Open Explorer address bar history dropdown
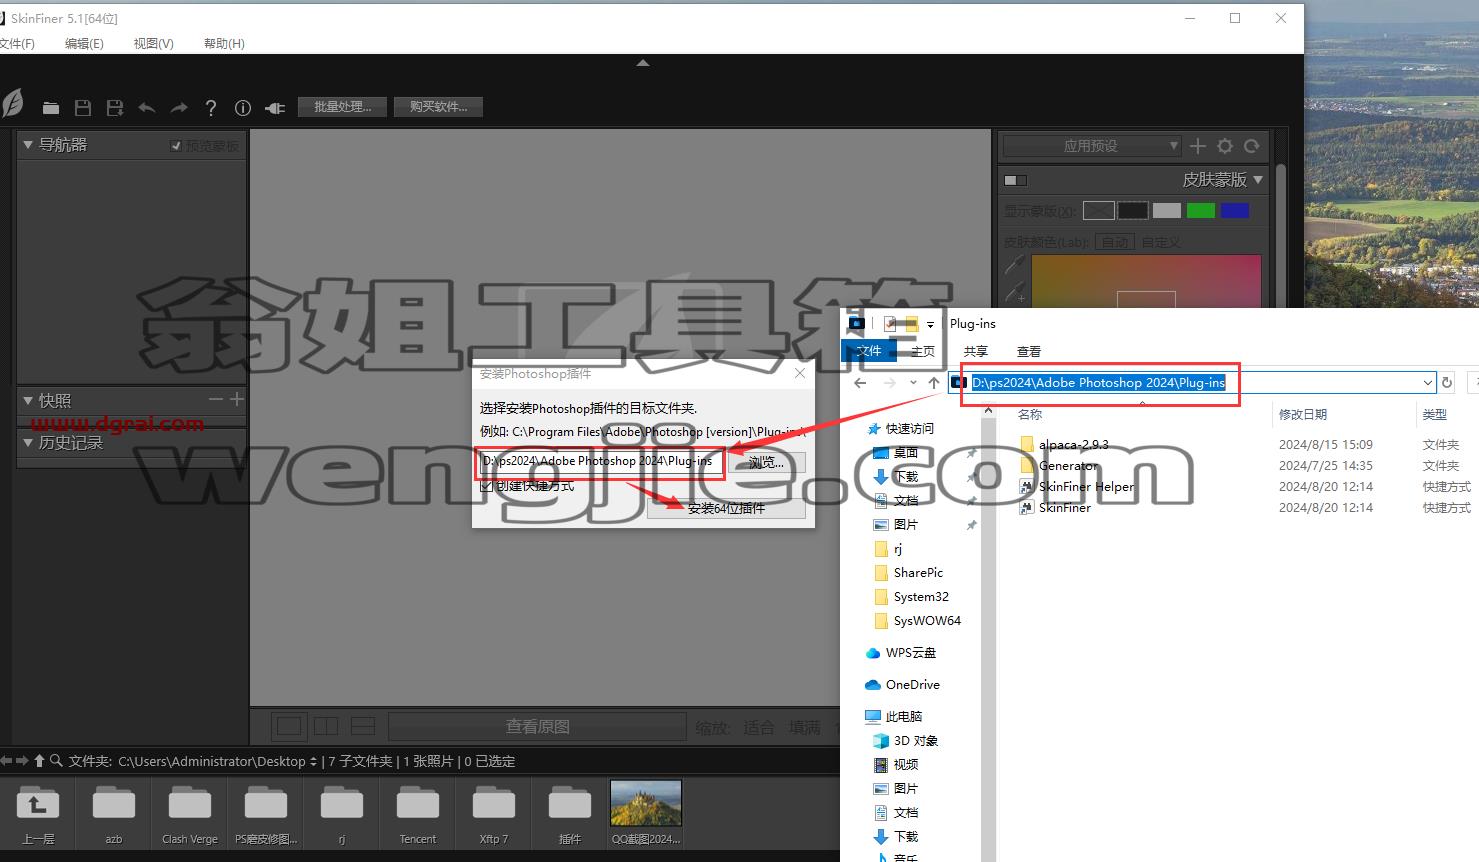Viewport: 1479px width, 862px height. click(x=1427, y=383)
